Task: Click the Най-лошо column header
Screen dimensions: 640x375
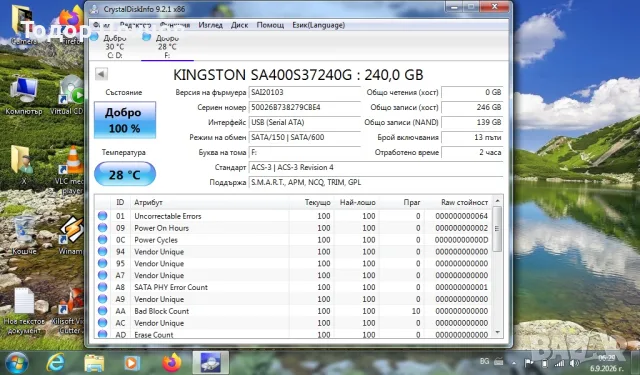Action: [357, 202]
